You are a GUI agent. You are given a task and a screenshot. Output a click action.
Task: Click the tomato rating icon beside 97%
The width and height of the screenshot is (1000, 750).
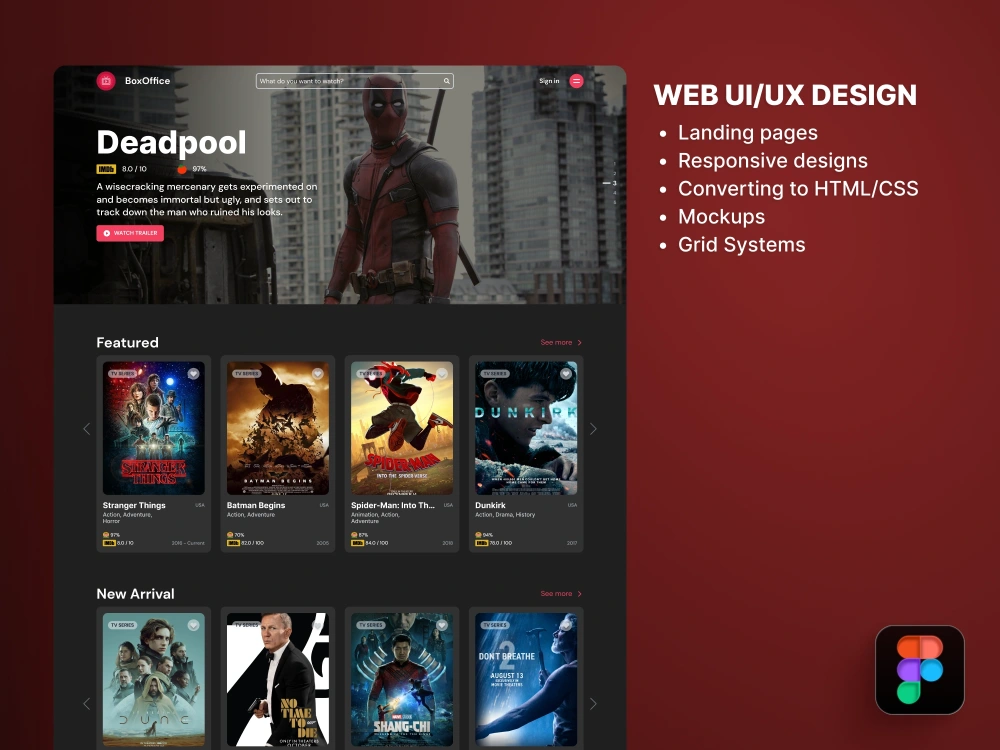[182, 169]
